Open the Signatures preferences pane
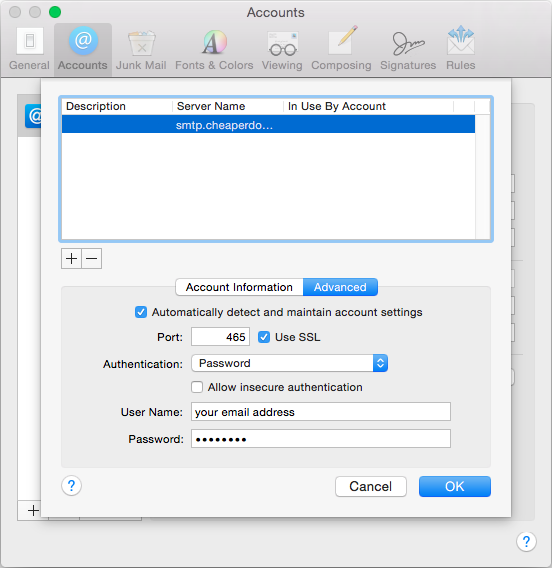The width and height of the screenshot is (552, 568). click(408, 49)
